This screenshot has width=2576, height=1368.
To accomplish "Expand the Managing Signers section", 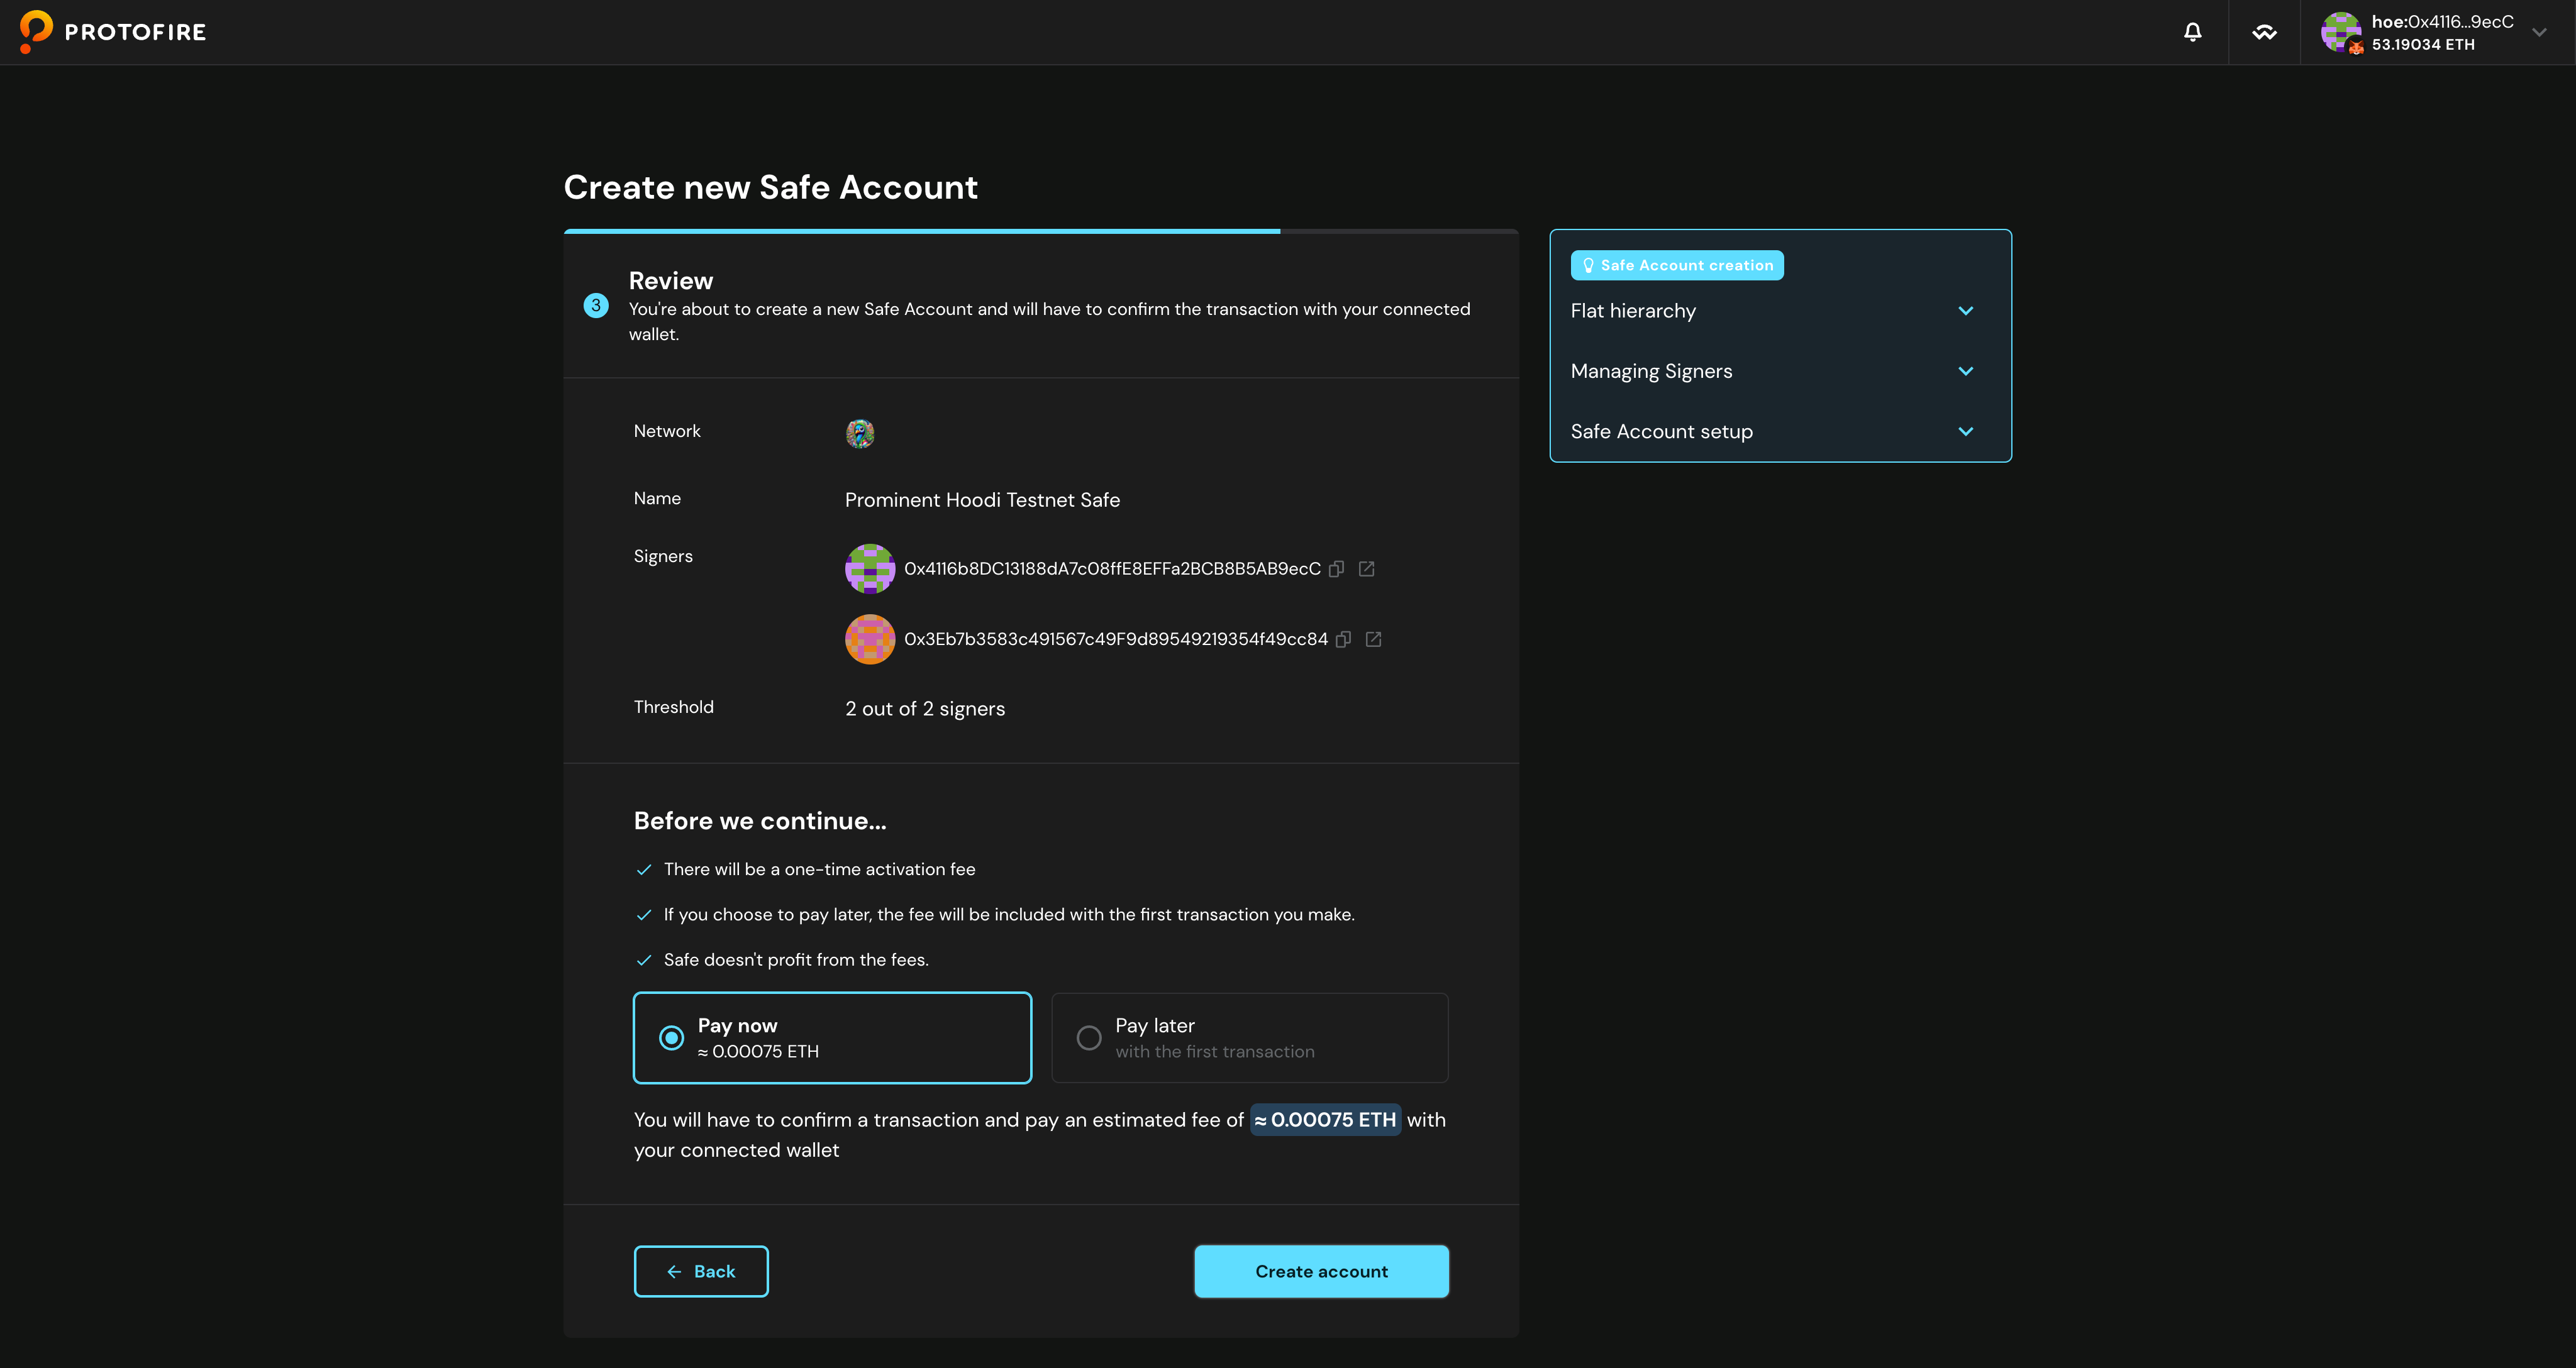I will (x=1779, y=371).
